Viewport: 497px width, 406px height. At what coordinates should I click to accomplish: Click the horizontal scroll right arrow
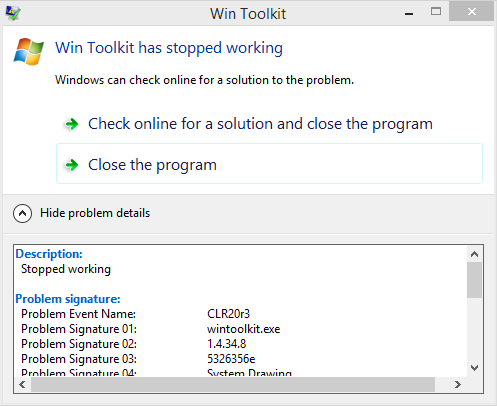[458, 384]
